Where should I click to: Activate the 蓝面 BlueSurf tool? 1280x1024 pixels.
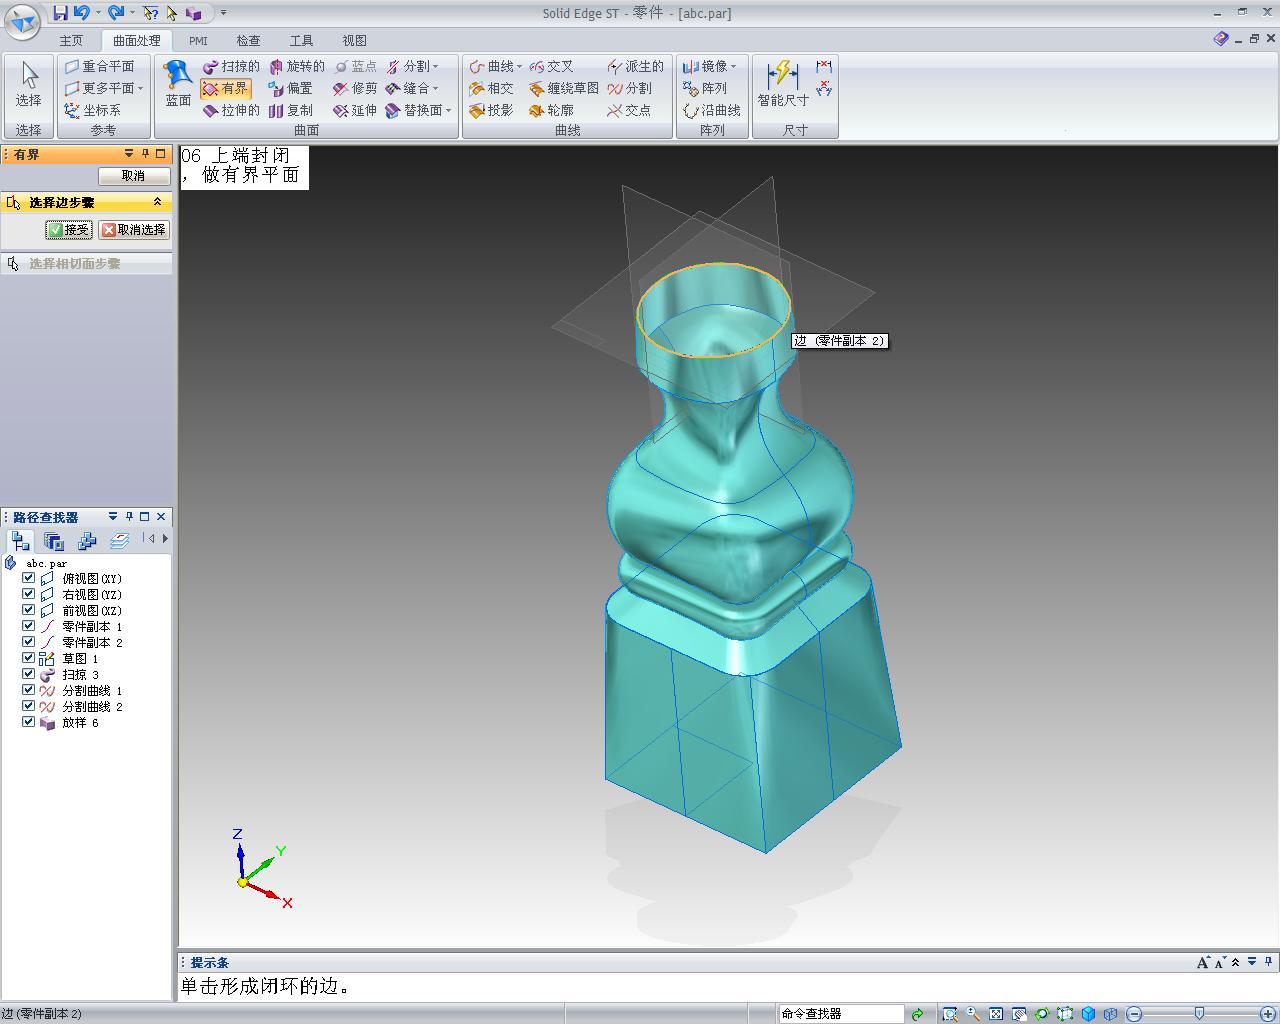pyautogui.click(x=178, y=84)
